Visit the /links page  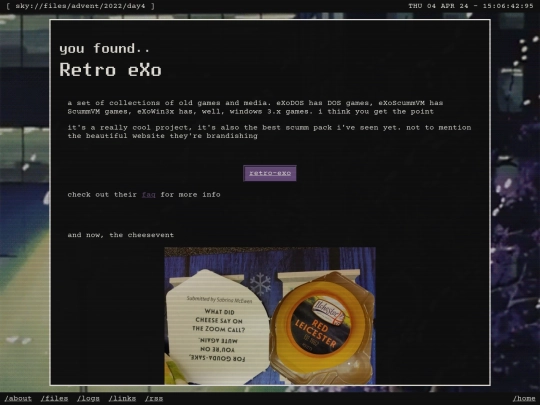point(122,398)
